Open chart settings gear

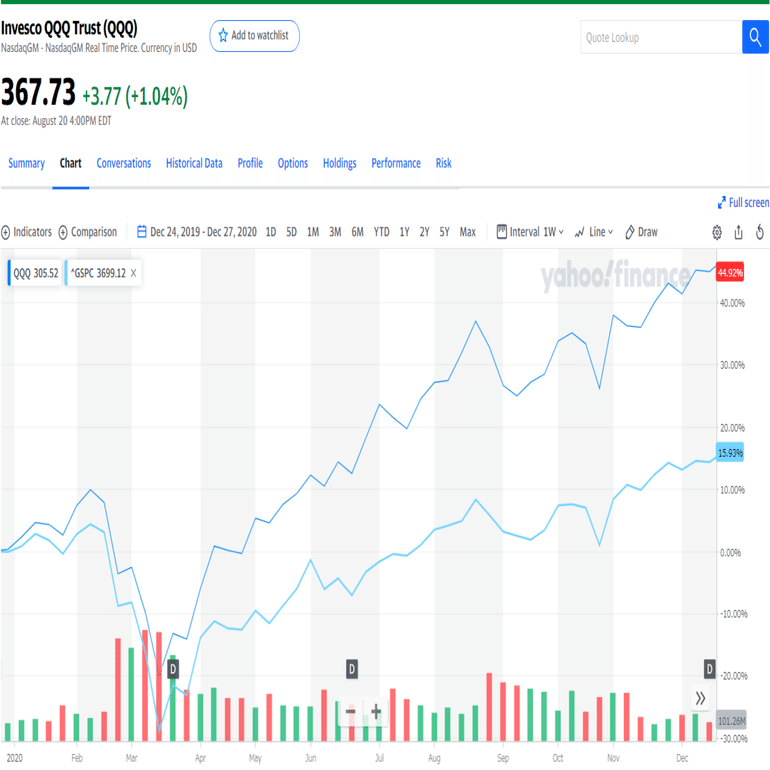(717, 232)
